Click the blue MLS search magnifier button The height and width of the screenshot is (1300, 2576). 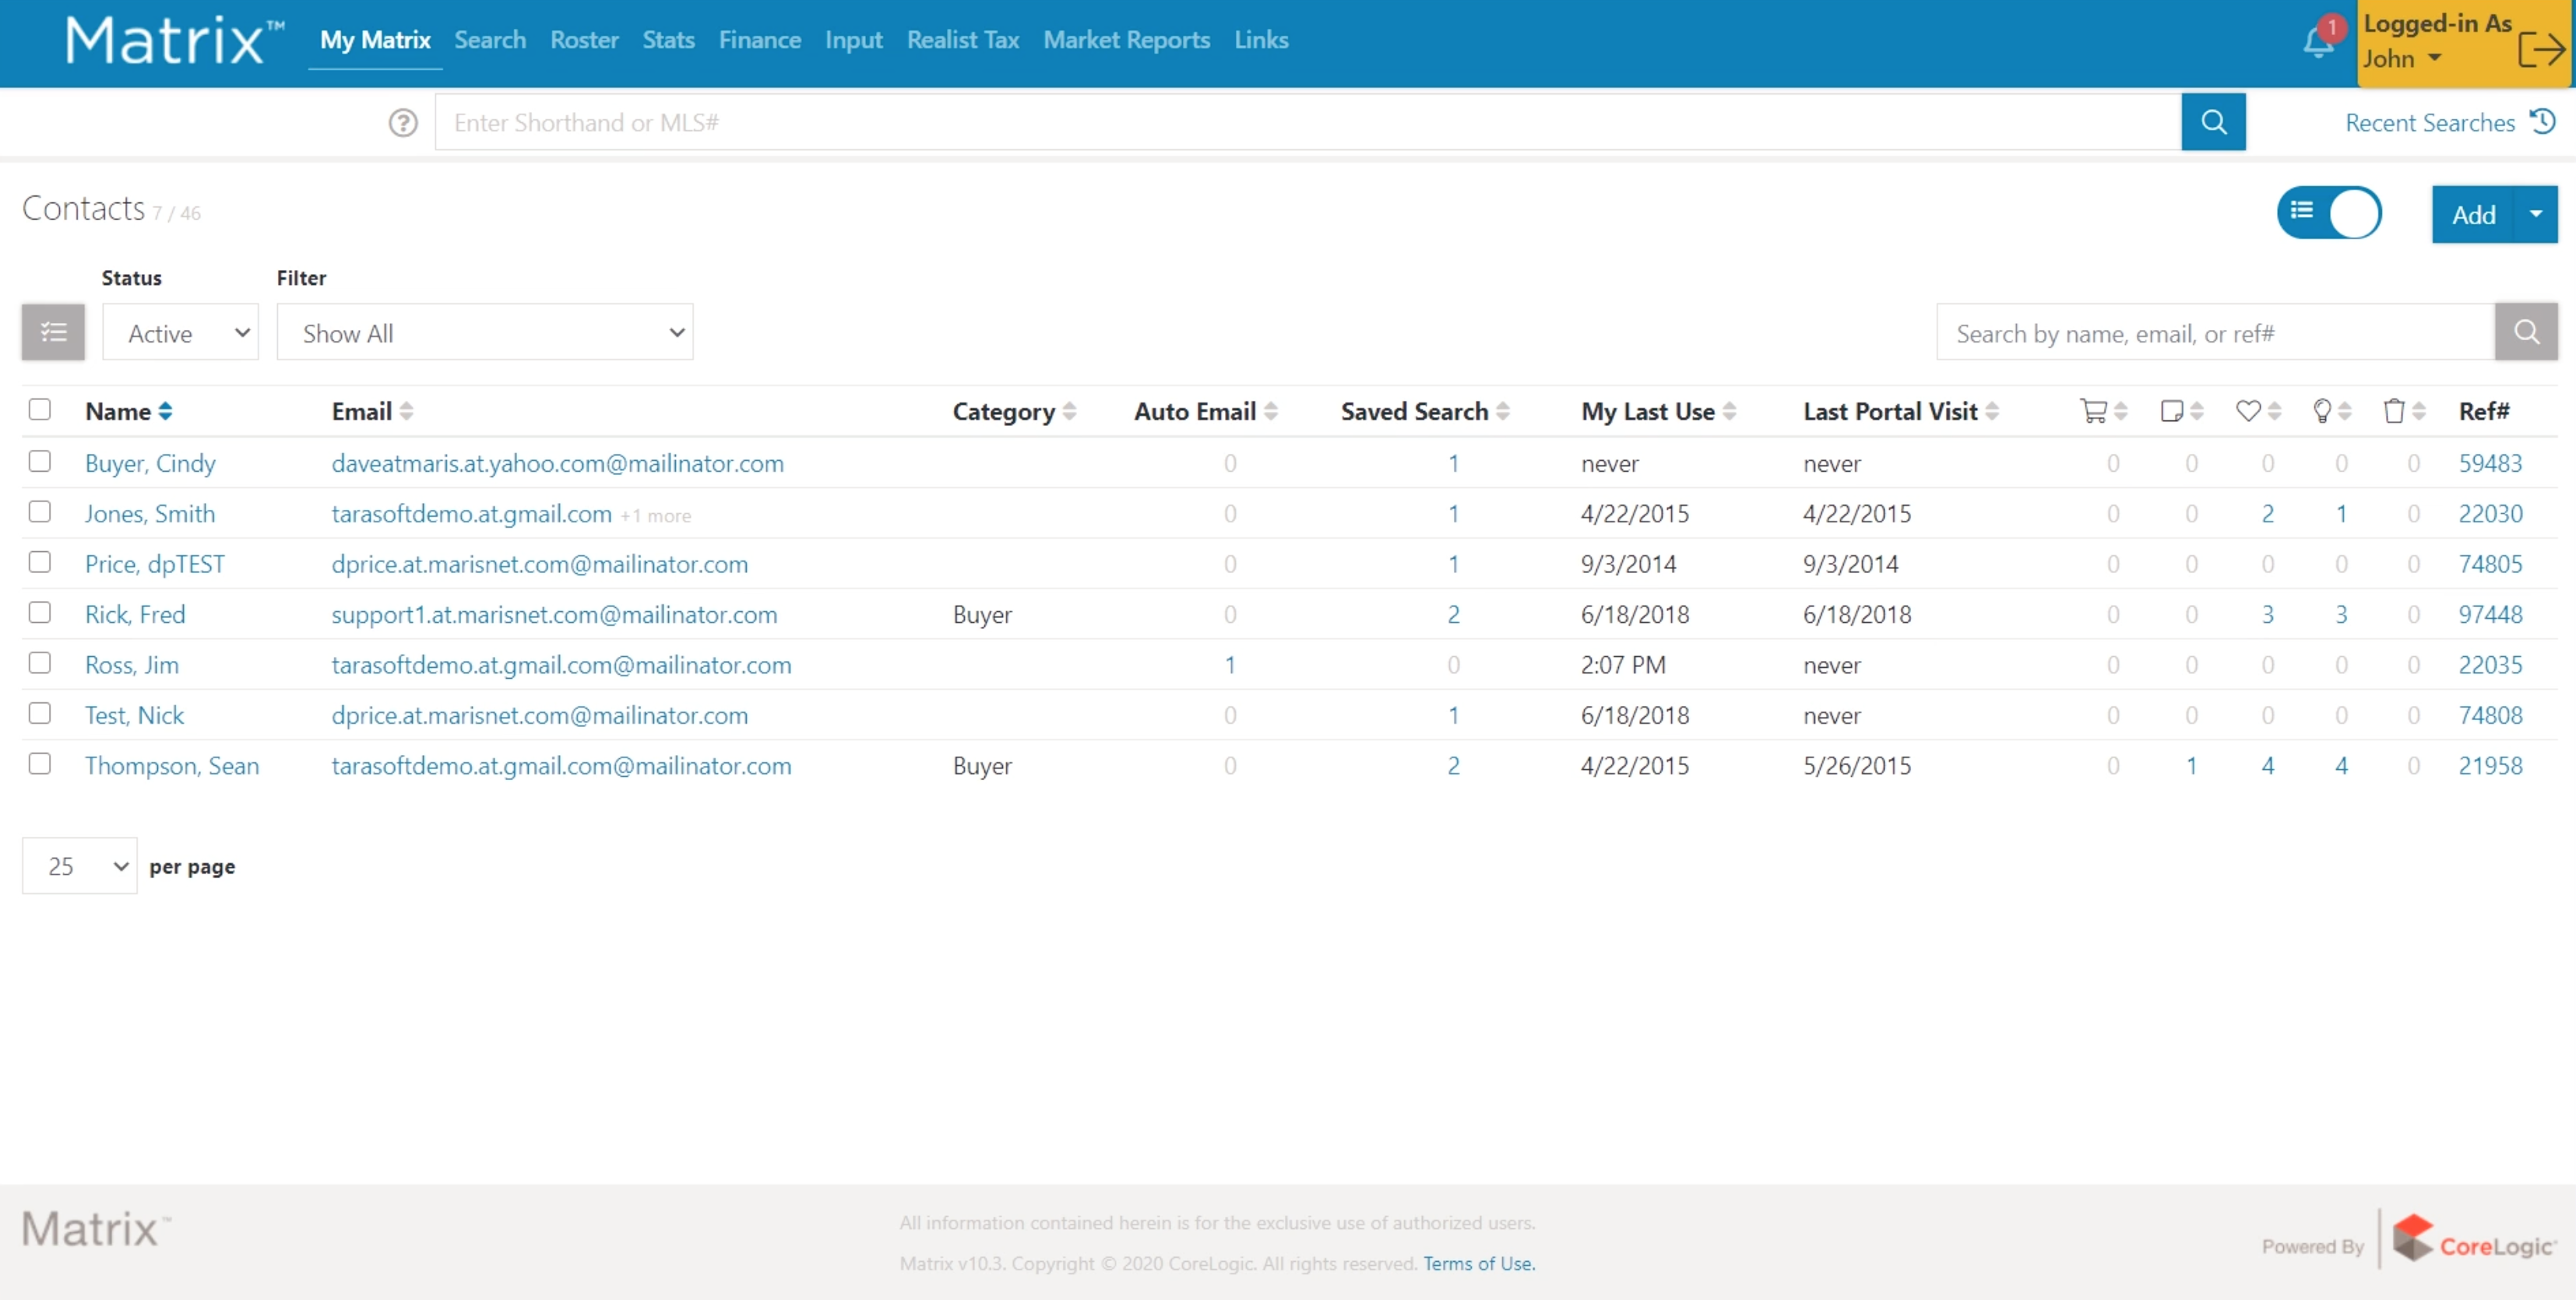click(x=2213, y=122)
